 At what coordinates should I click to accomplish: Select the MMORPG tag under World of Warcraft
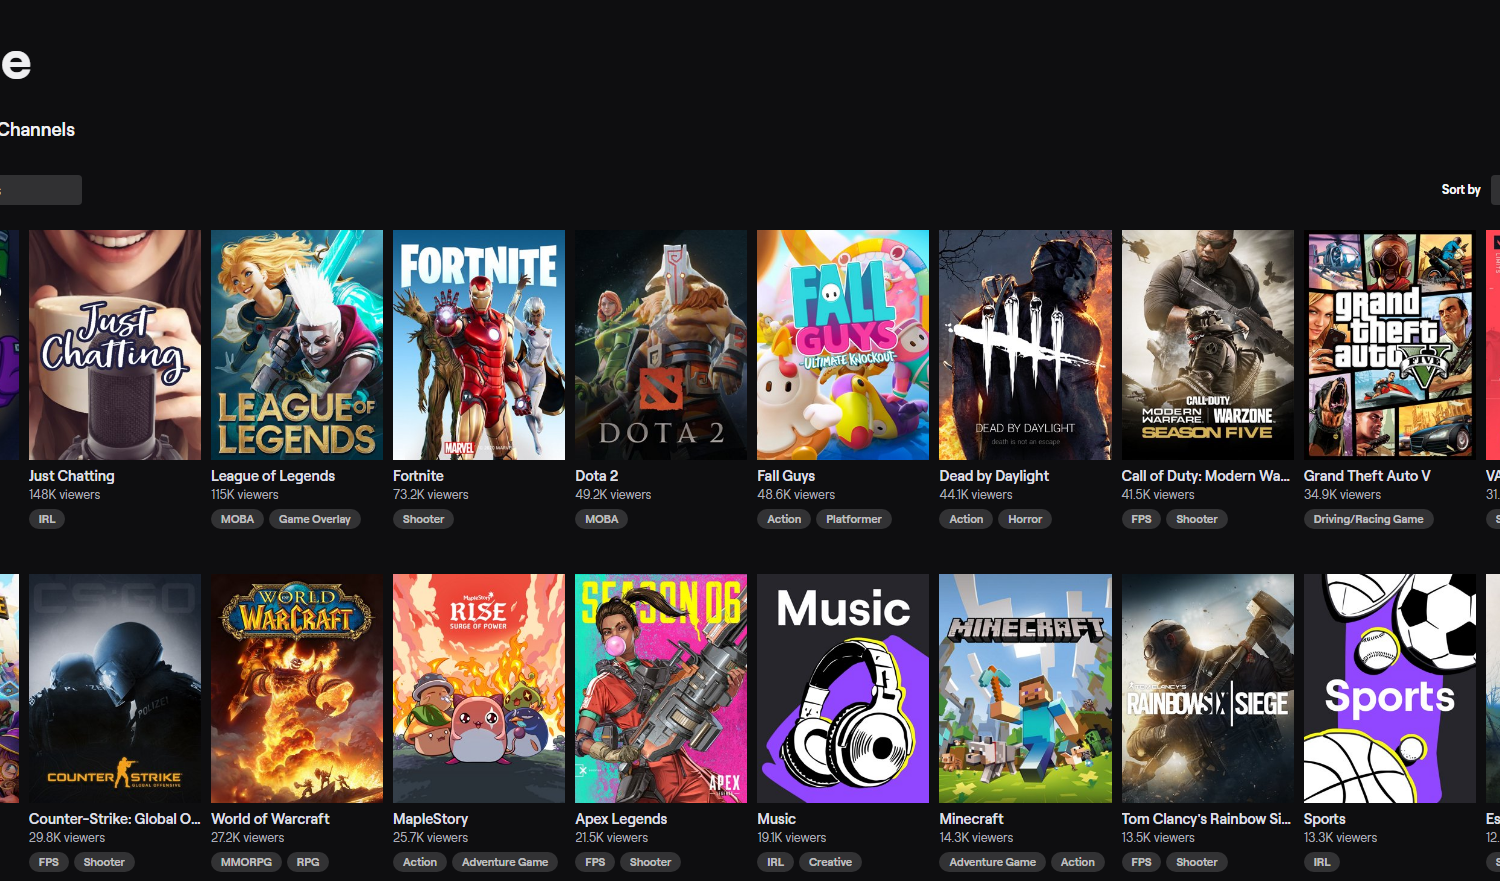pyautogui.click(x=246, y=862)
